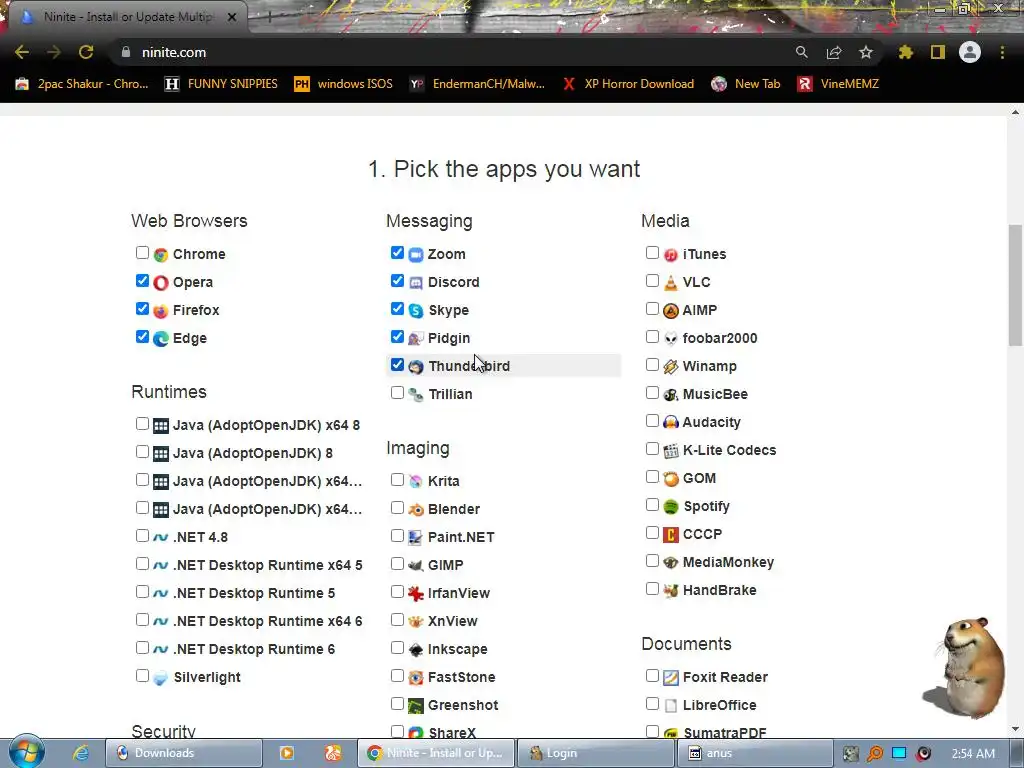Launch Internet Explorer from taskbar
This screenshot has width=1024, height=768.
click(x=81, y=753)
